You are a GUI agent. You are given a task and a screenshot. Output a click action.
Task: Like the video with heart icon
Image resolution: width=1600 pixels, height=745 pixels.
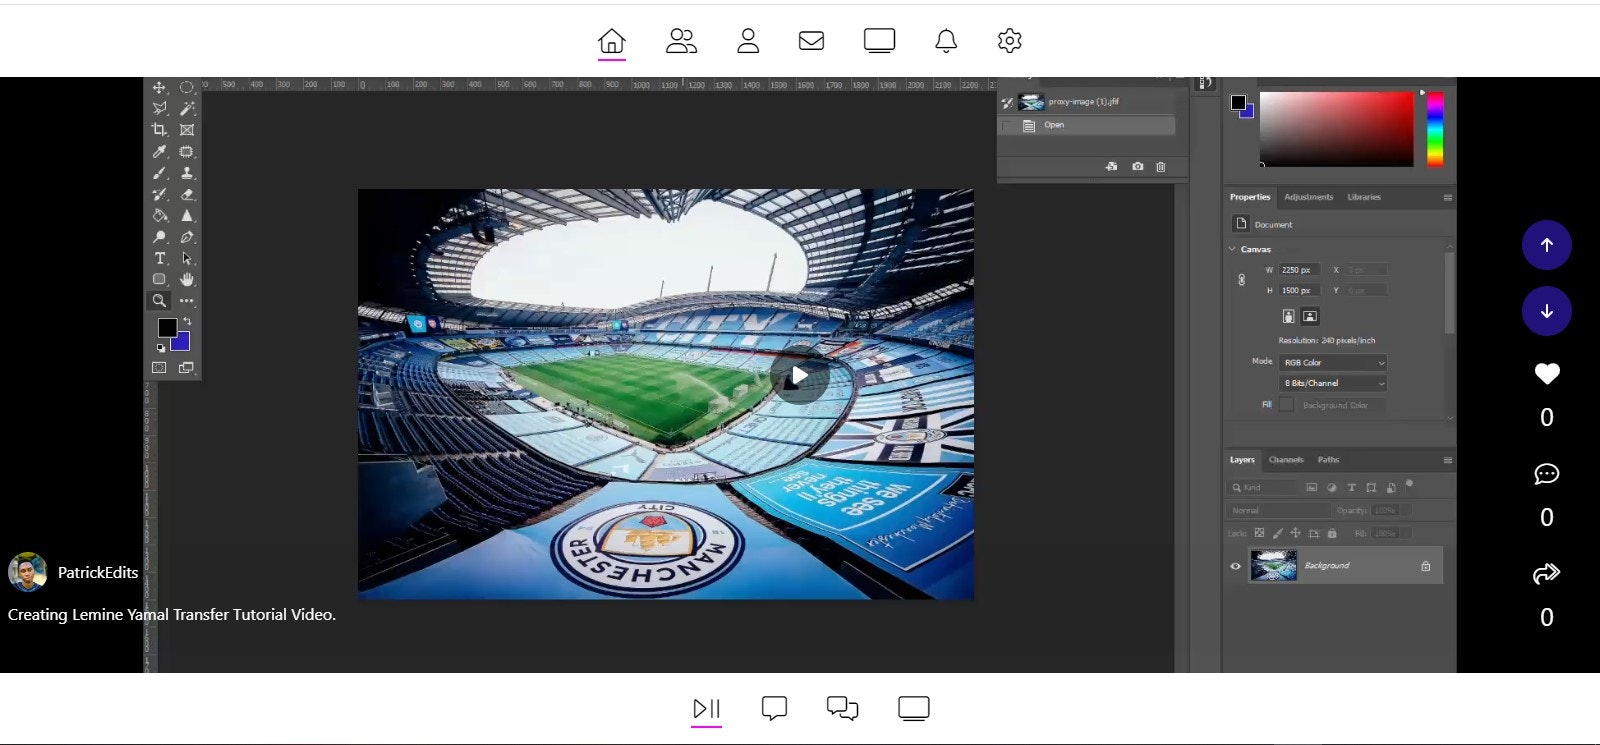(1547, 374)
